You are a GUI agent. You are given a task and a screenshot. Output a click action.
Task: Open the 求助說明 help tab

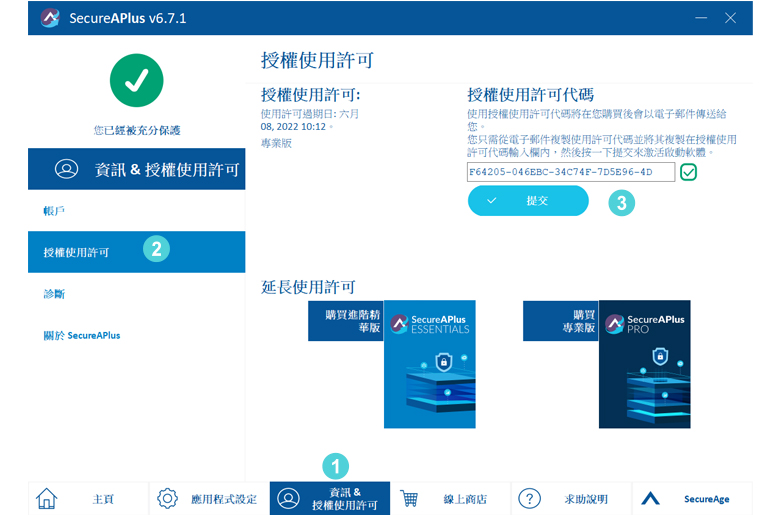pos(572,498)
